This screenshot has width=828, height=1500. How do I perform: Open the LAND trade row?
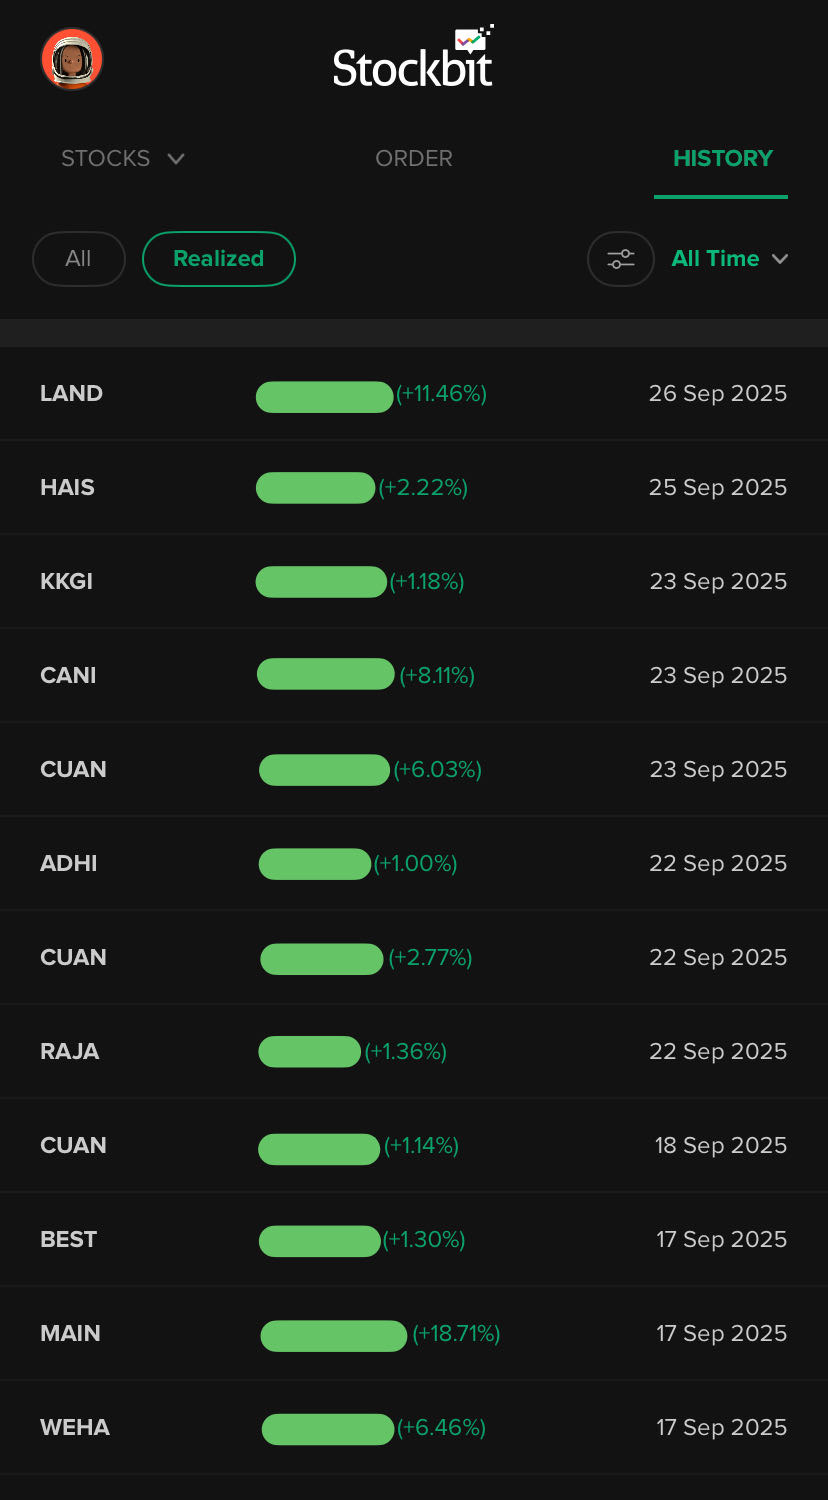pos(414,394)
